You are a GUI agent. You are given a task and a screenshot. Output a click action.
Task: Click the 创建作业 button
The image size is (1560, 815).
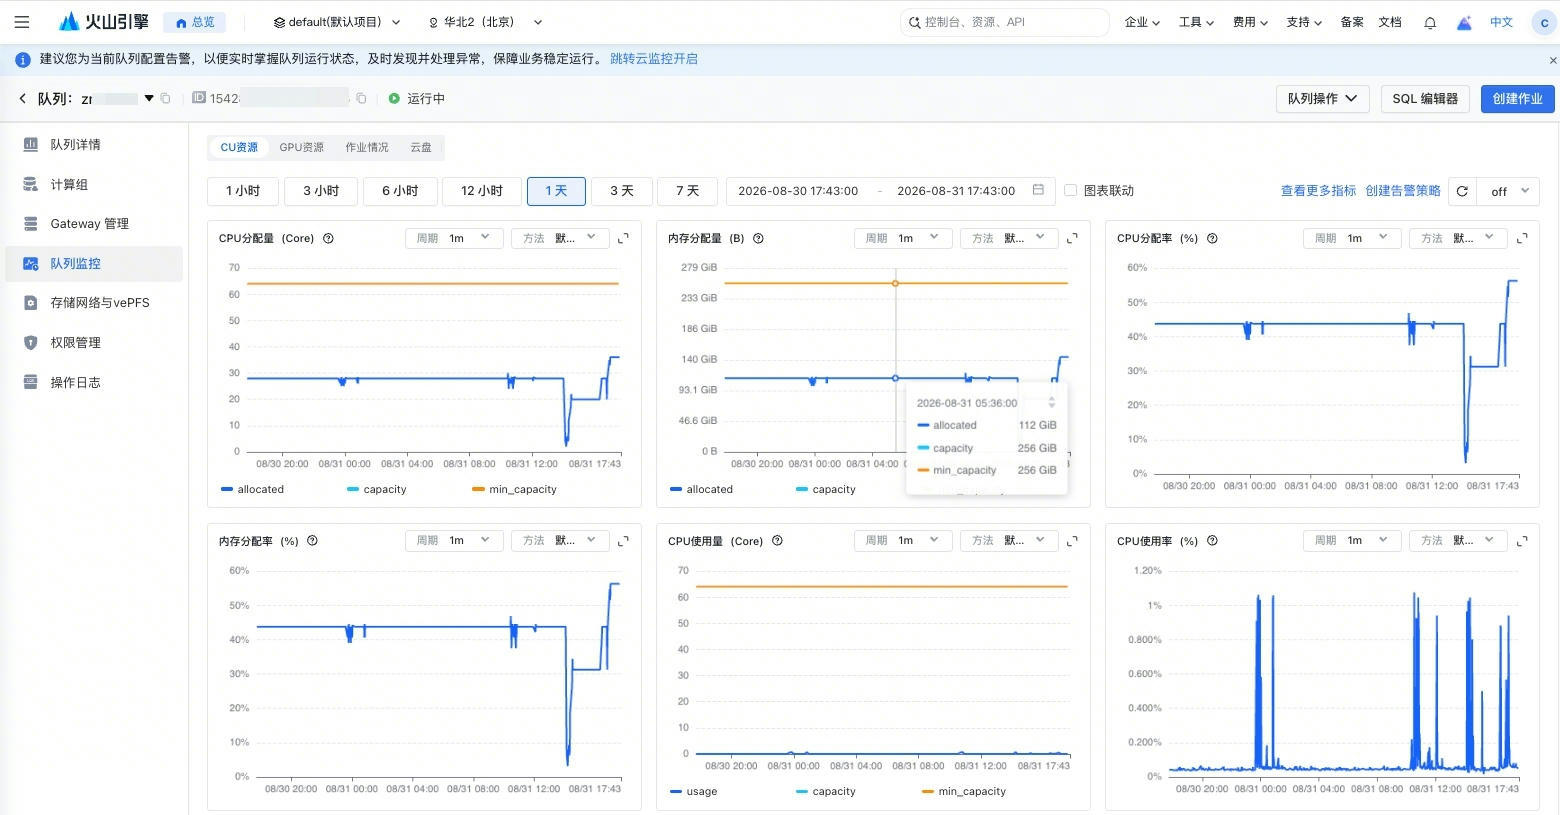click(x=1517, y=99)
